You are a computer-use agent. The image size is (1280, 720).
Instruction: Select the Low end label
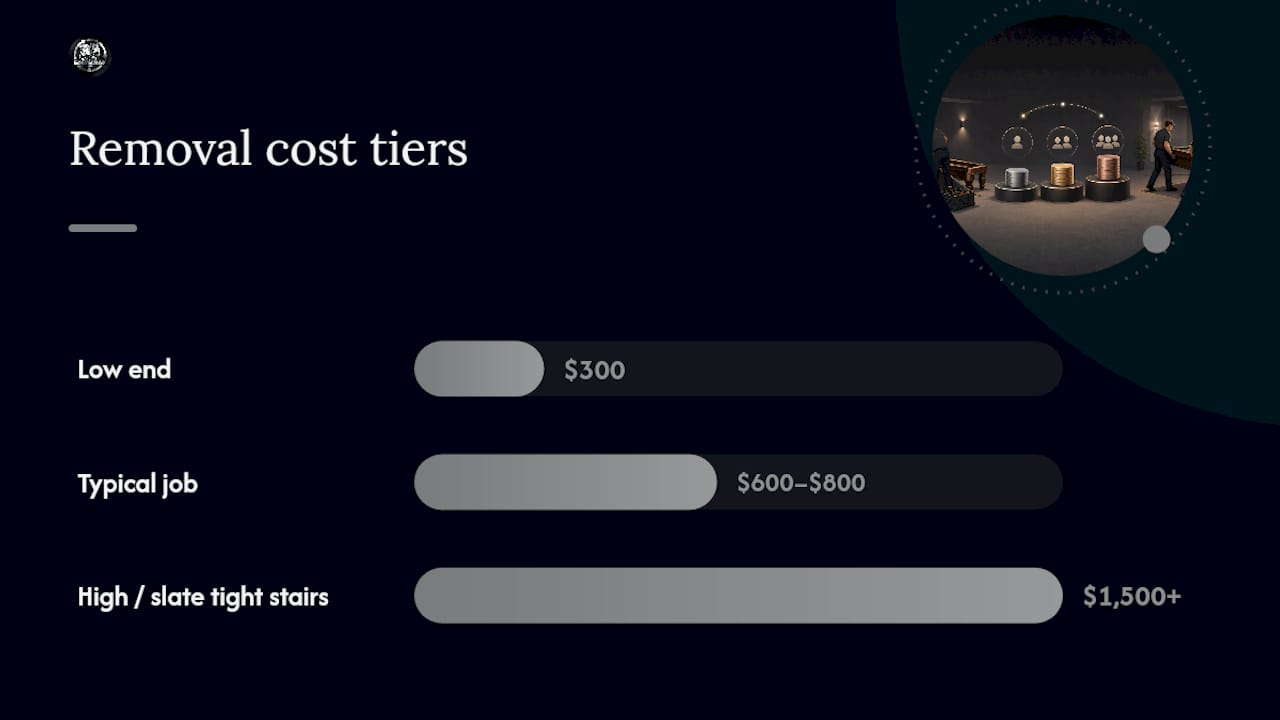(x=124, y=369)
